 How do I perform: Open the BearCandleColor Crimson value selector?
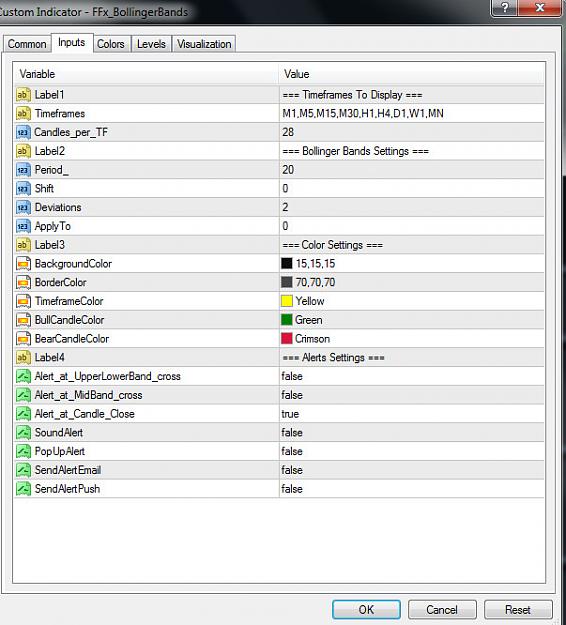tap(412, 339)
